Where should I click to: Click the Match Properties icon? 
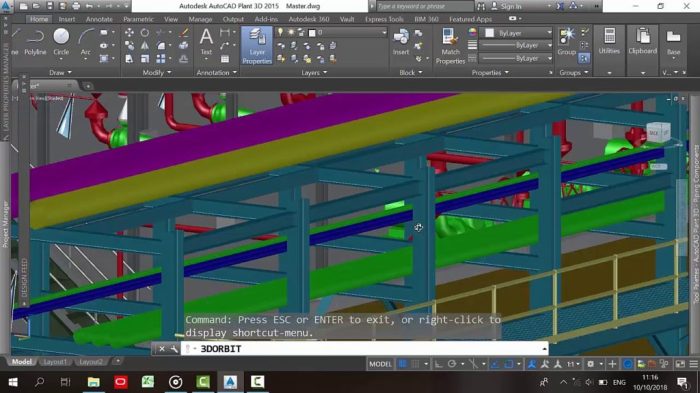pos(450,46)
